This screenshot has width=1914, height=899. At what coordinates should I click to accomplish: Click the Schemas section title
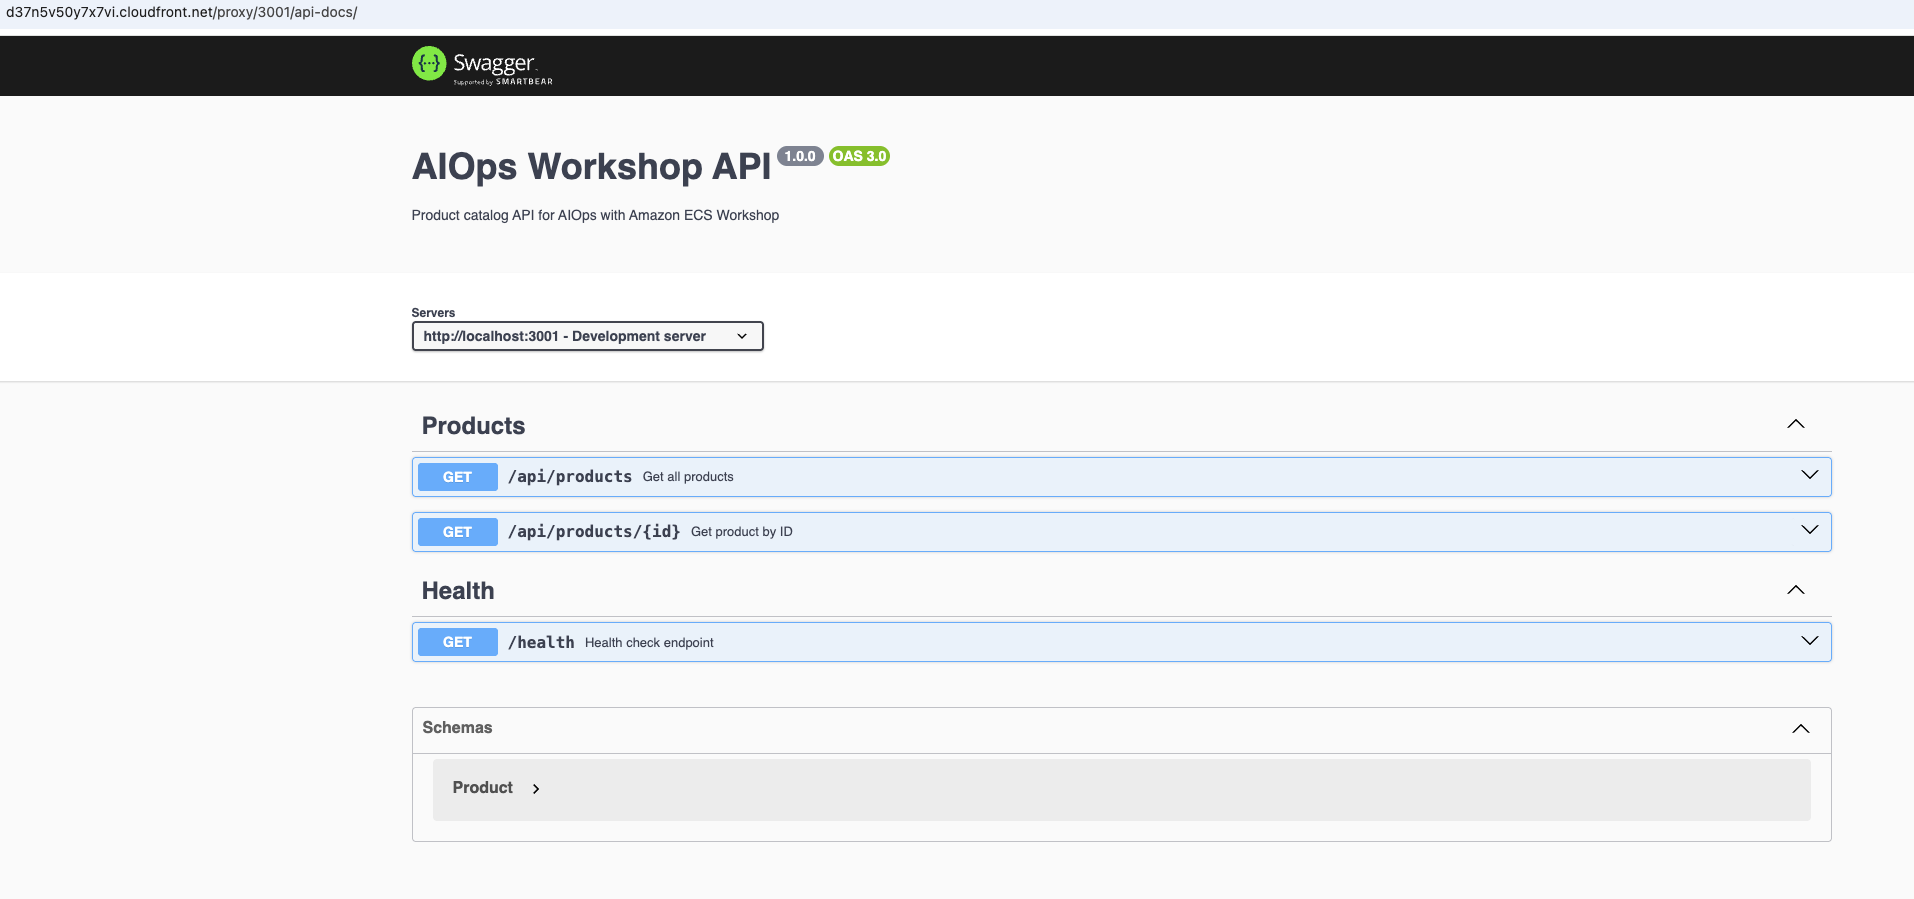point(457,728)
